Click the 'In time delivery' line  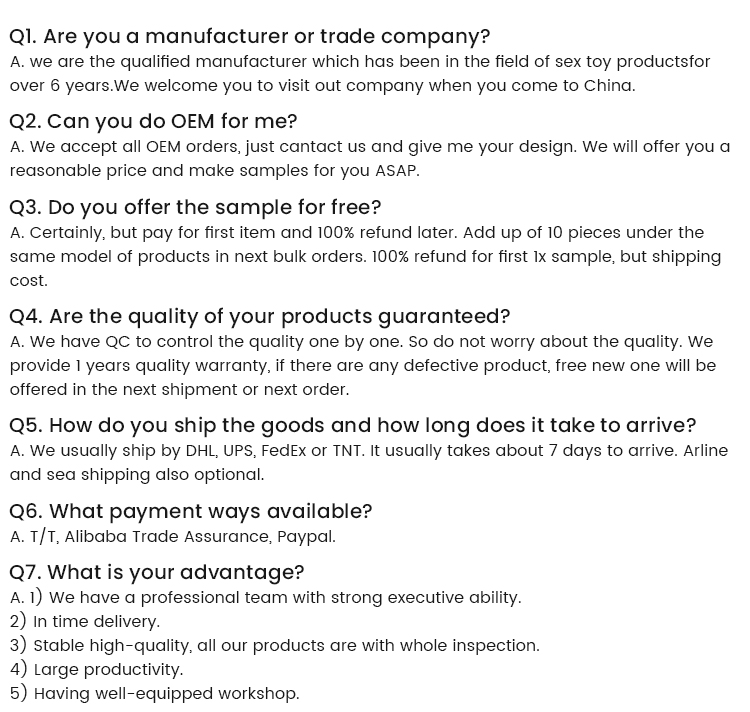pyautogui.click(x=85, y=622)
